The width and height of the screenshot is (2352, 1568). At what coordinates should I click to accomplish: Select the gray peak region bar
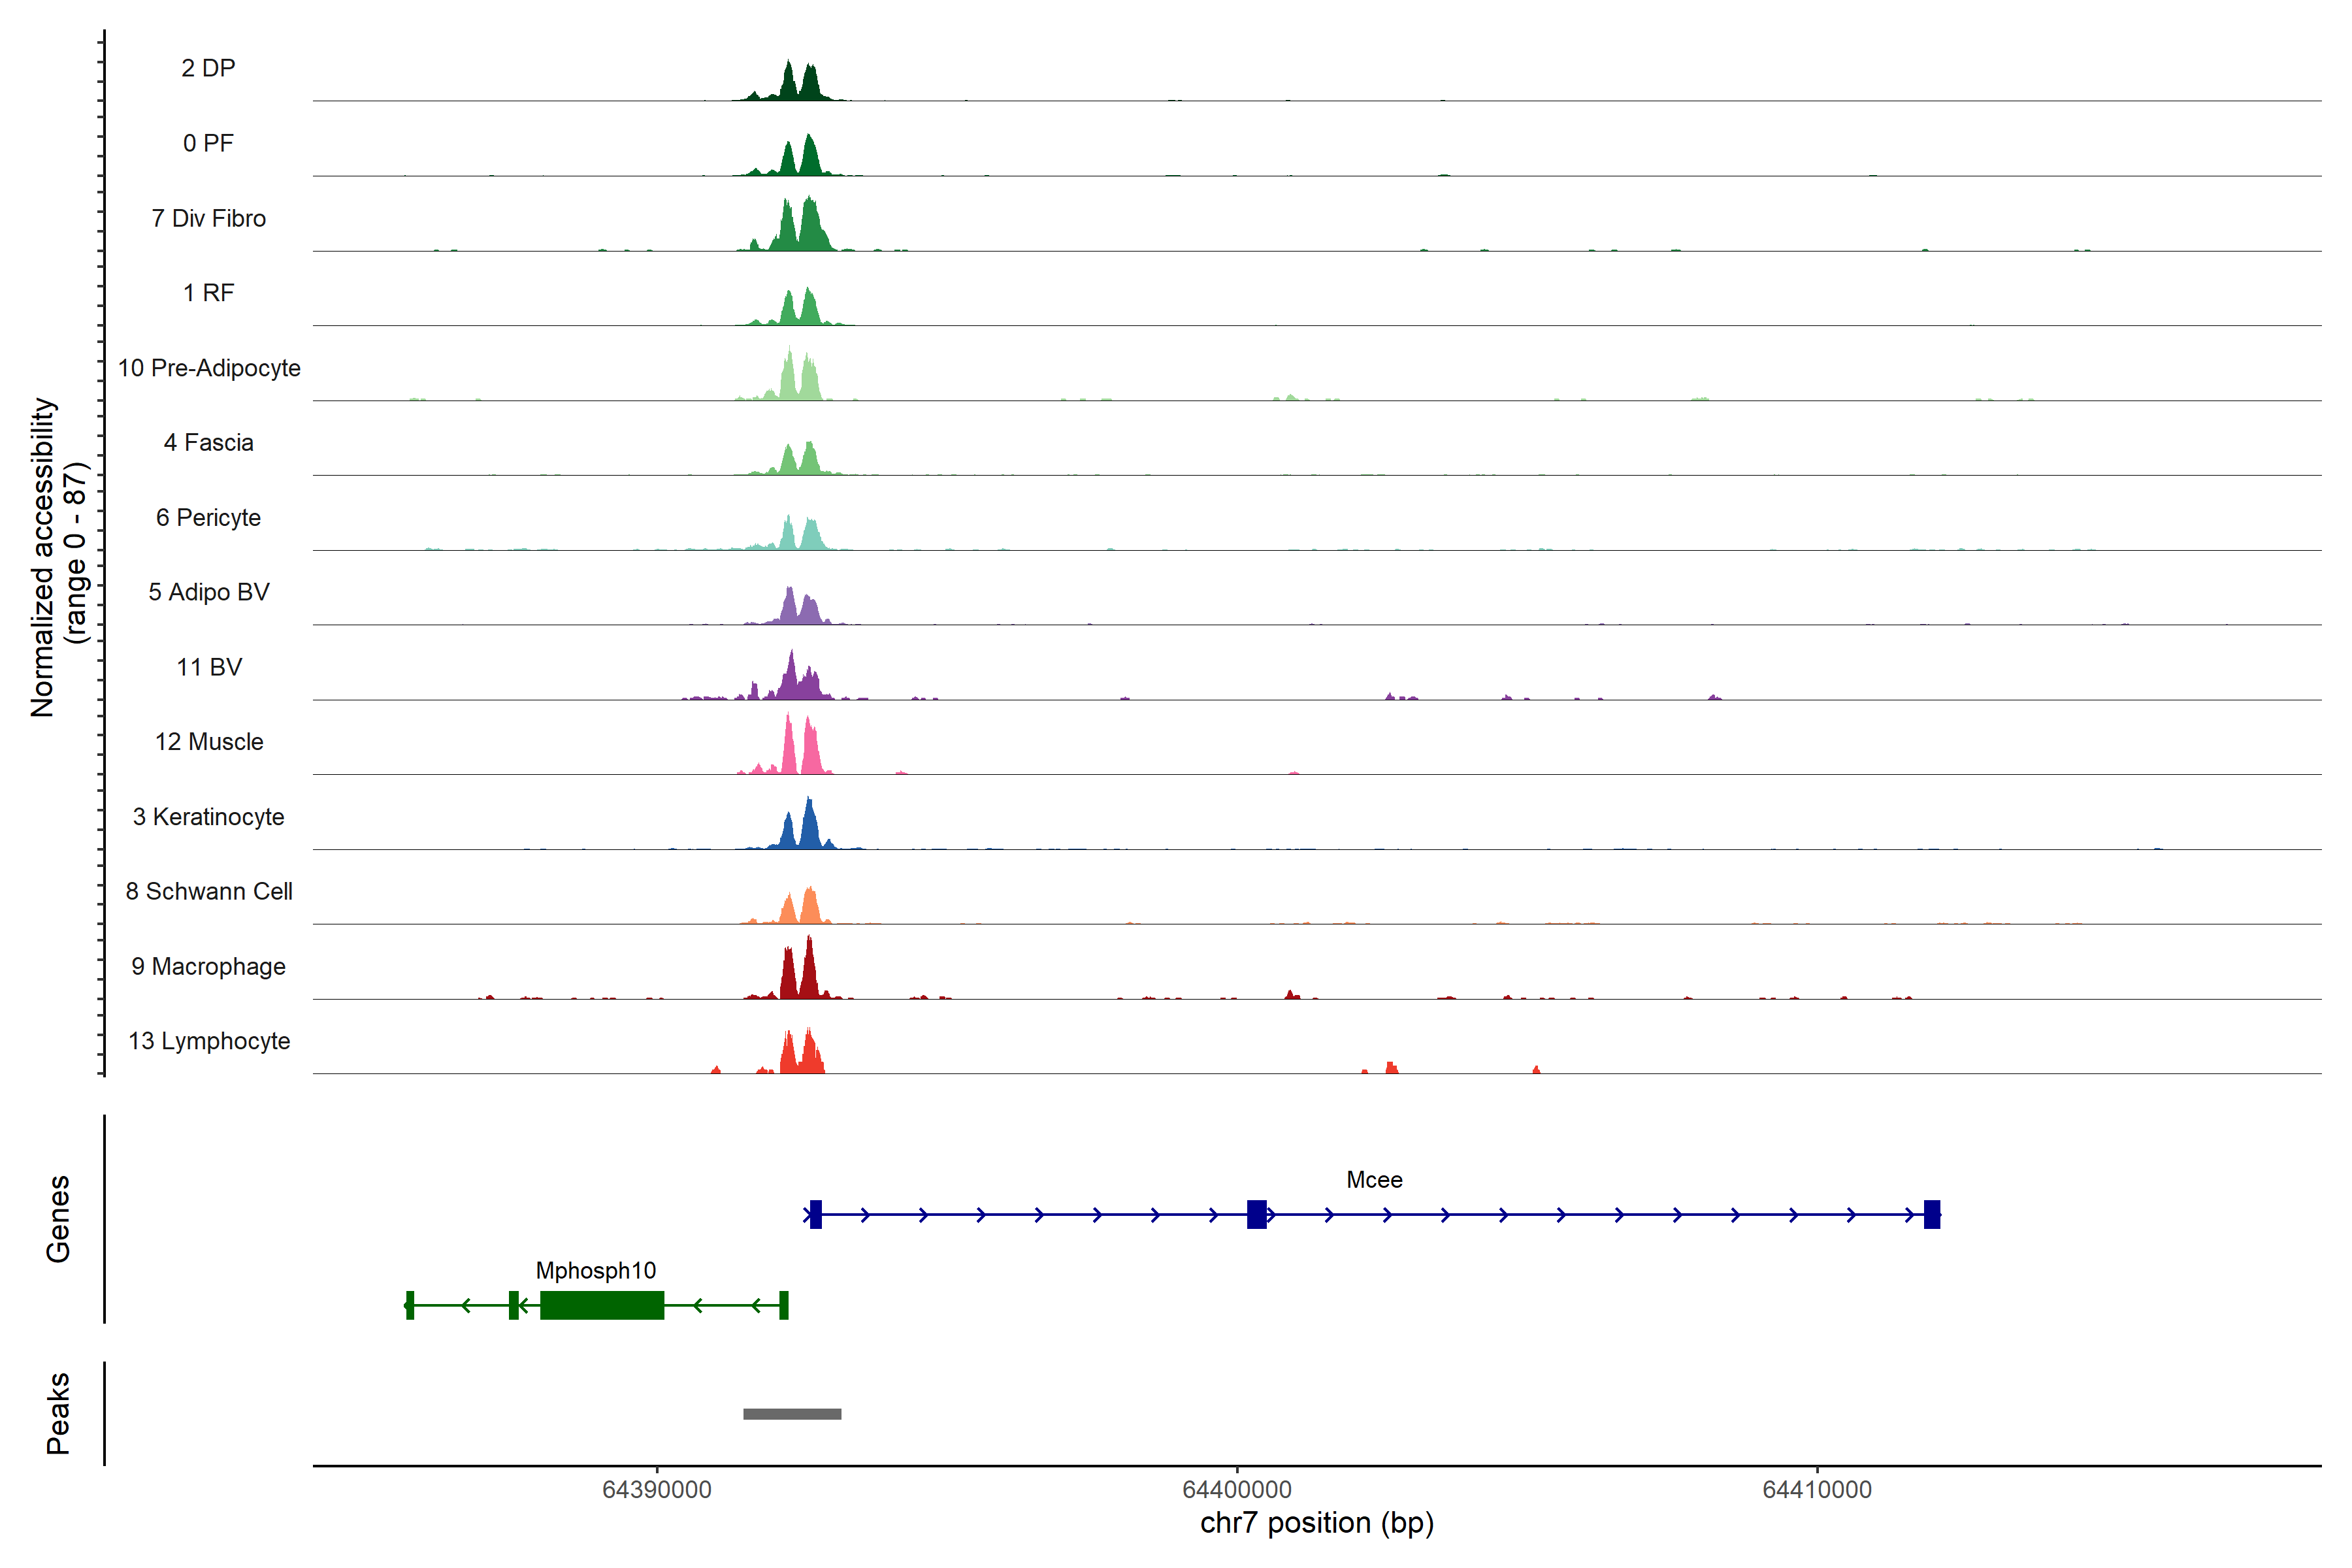click(x=792, y=1414)
